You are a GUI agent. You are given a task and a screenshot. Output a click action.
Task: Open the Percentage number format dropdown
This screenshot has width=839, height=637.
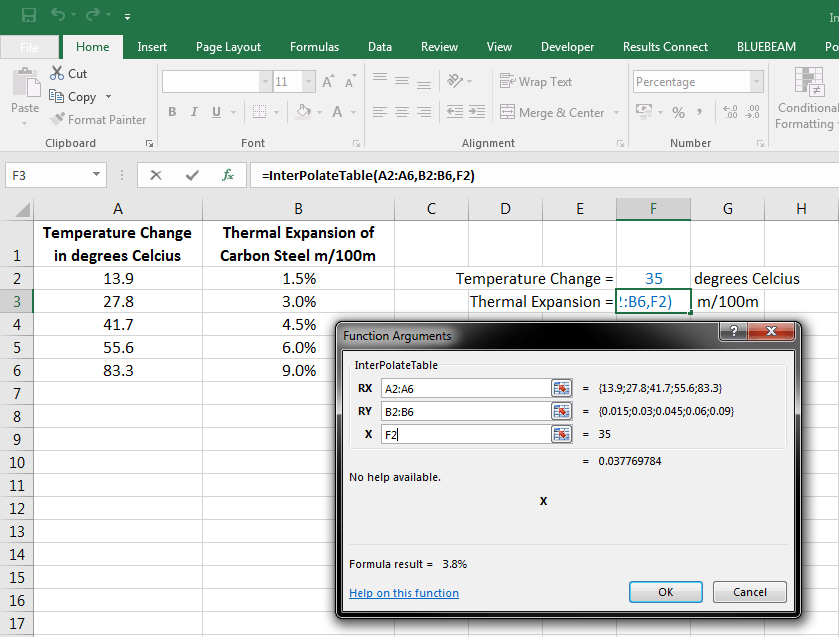click(x=757, y=81)
